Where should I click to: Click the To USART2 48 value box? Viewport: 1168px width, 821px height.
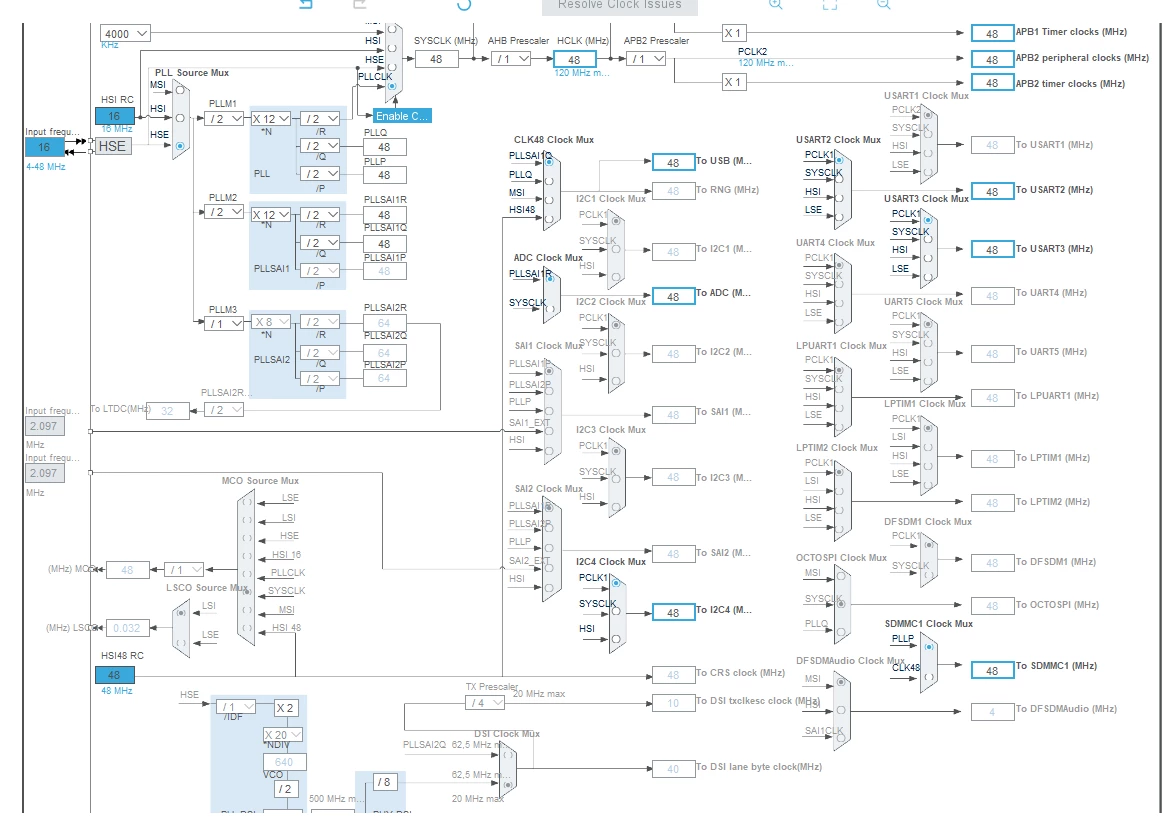pyautogui.click(x=992, y=191)
